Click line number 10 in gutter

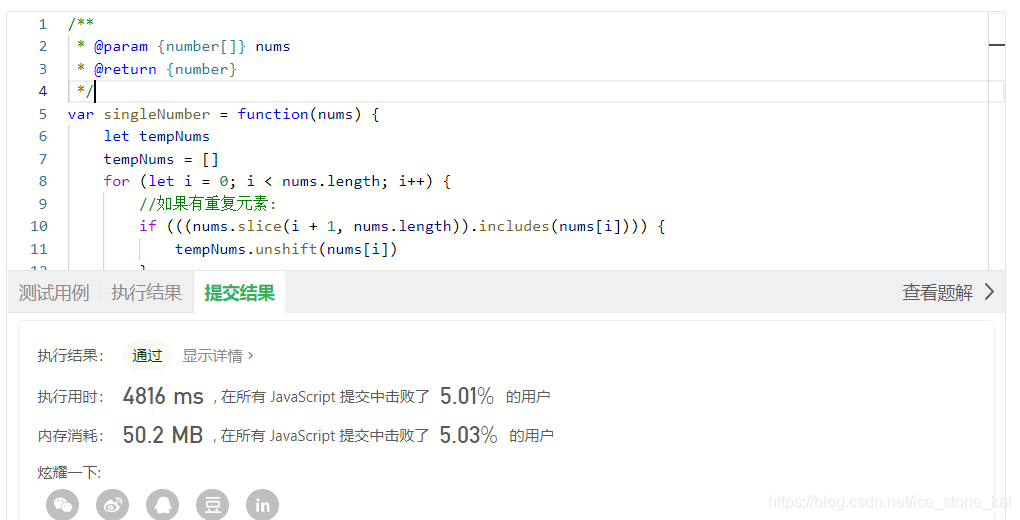coord(39,226)
